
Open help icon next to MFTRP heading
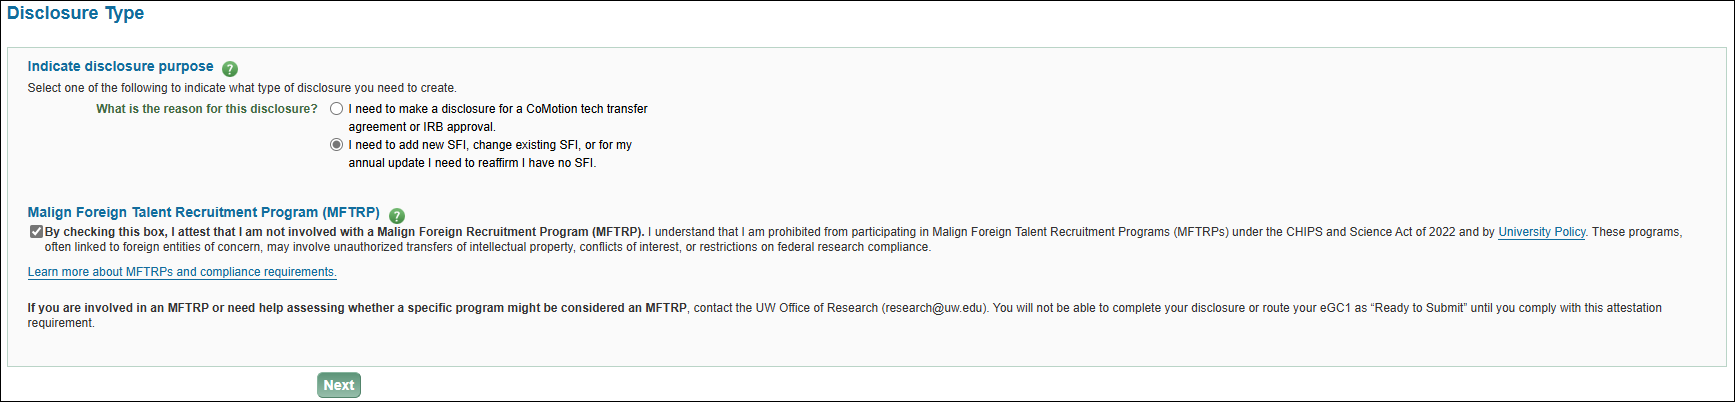[x=397, y=216]
